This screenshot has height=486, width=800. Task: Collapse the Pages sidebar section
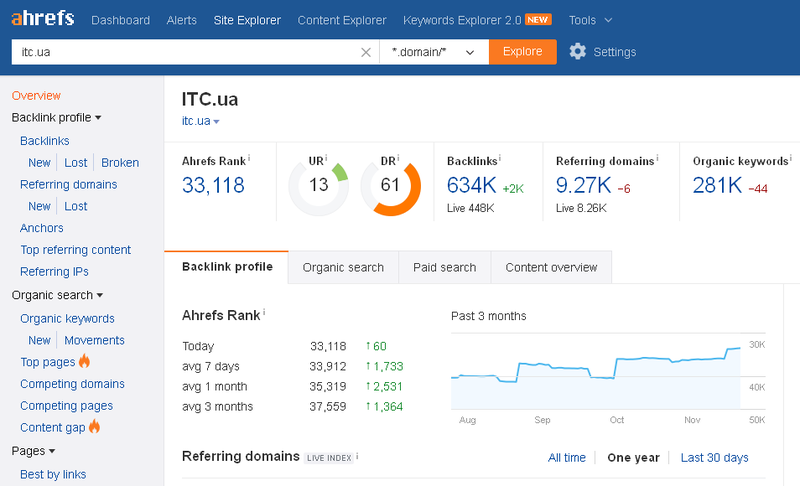33,451
